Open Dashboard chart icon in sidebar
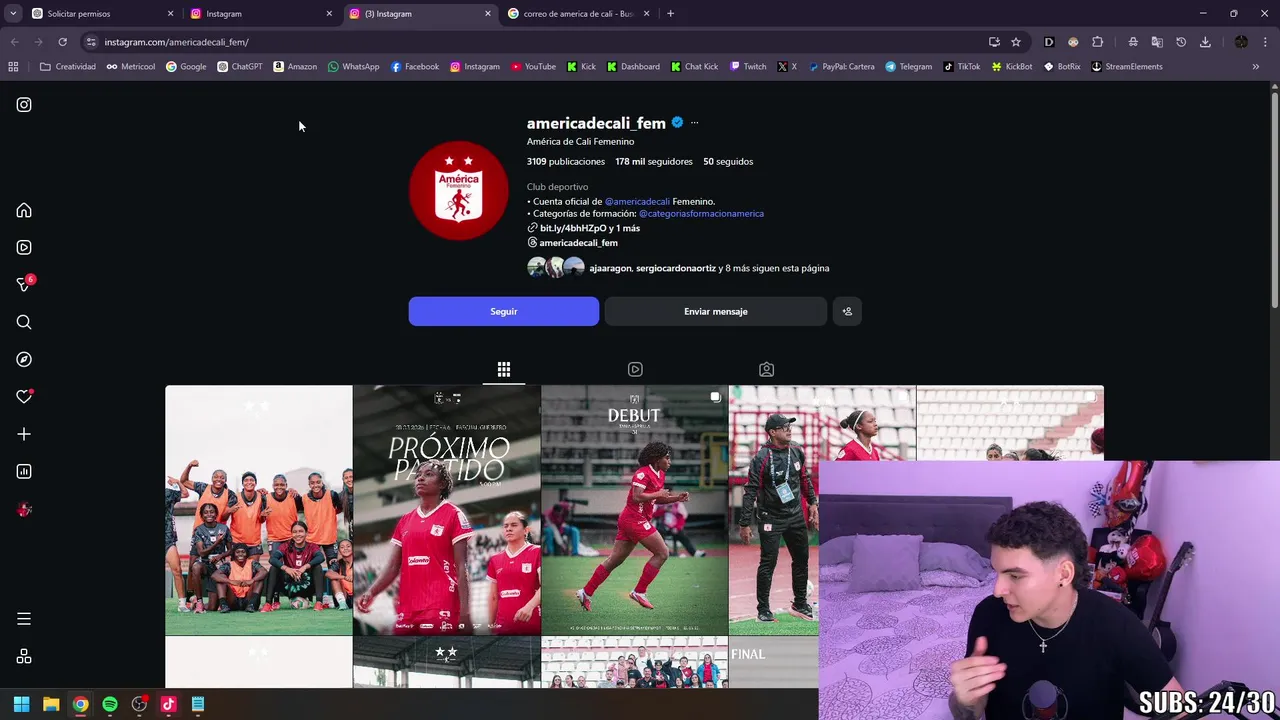Viewport: 1280px width, 720px height. (24, 471)
